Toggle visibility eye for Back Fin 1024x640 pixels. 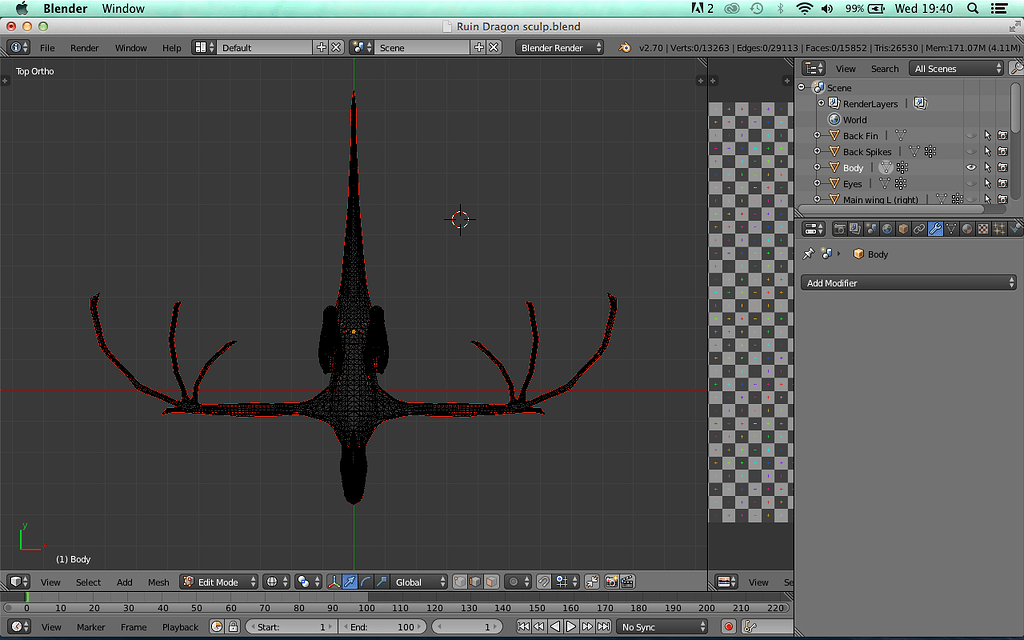[x=971, y=136]
